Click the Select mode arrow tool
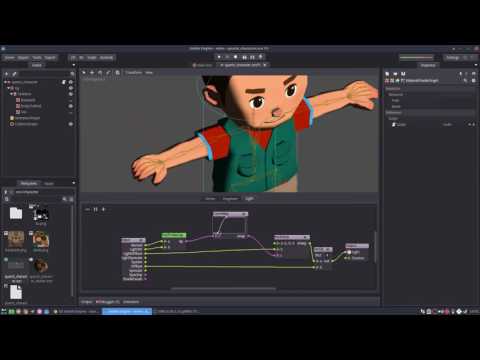480x360 pixels. point(84,72)
